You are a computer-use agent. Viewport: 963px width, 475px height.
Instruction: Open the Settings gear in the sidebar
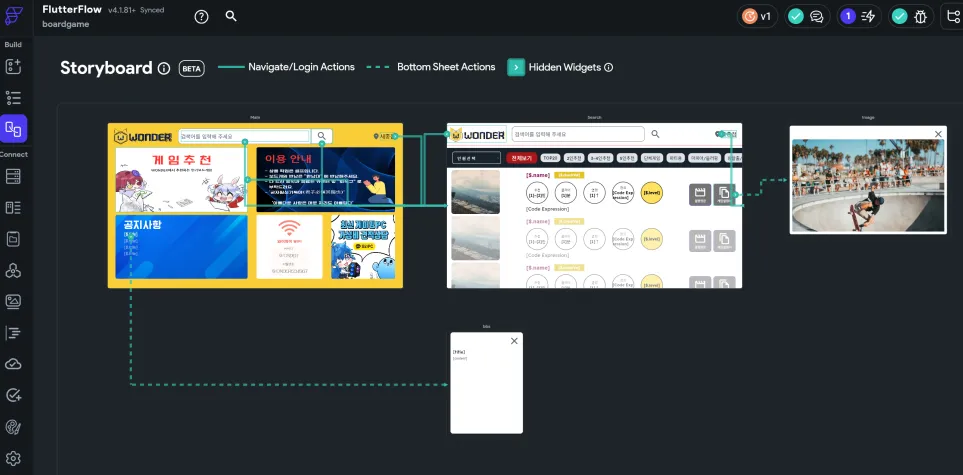(14, 458)
